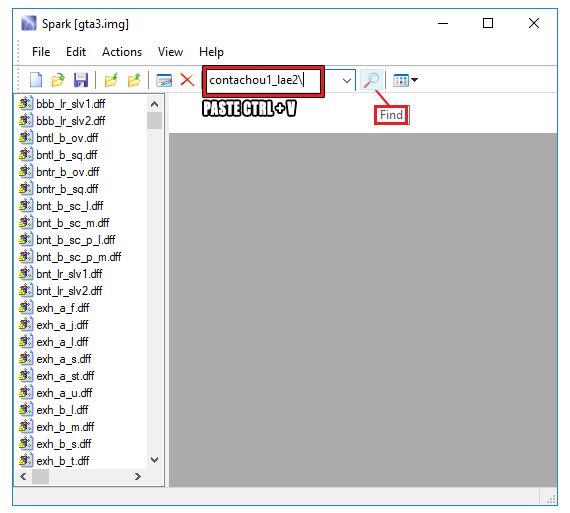This screenshot has width=570, height=513.
Task: Click the file list scroll up arrow
Action: (154, 104)
